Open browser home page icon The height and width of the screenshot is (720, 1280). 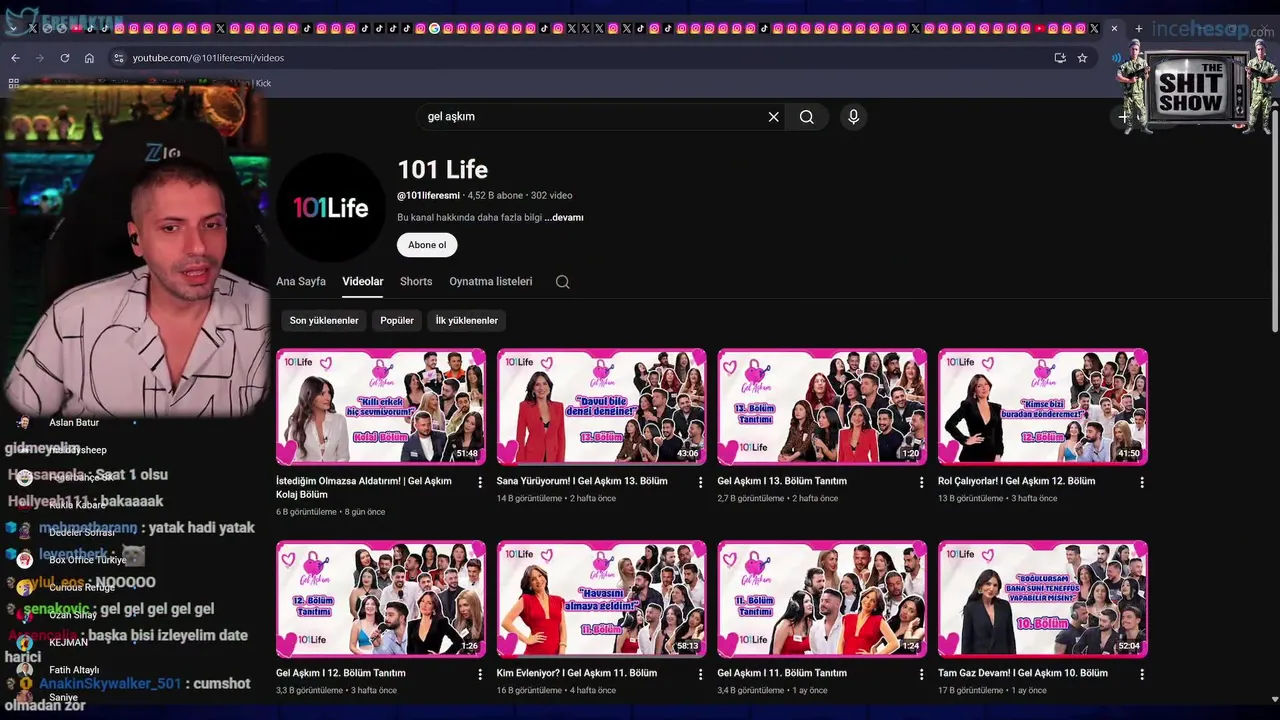pos(89,58)
